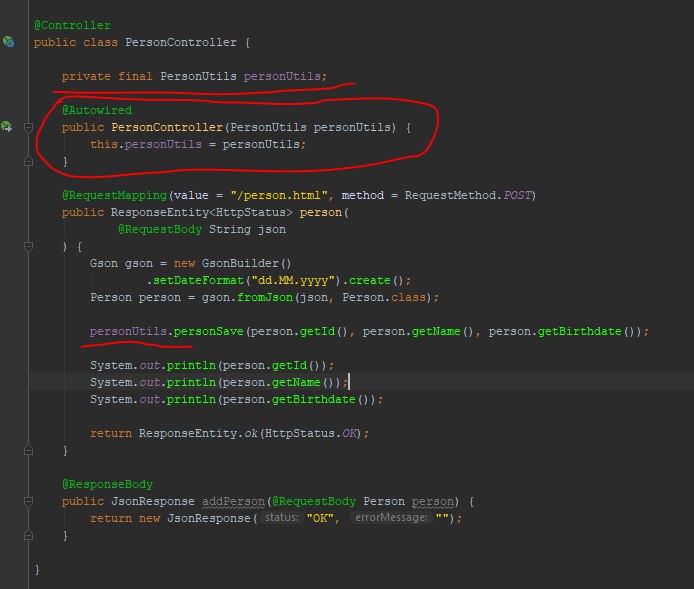Click the fold end marker at constructor's closing brace
The height and width of the screenshot is (589, 694).
tap(28, 162)
